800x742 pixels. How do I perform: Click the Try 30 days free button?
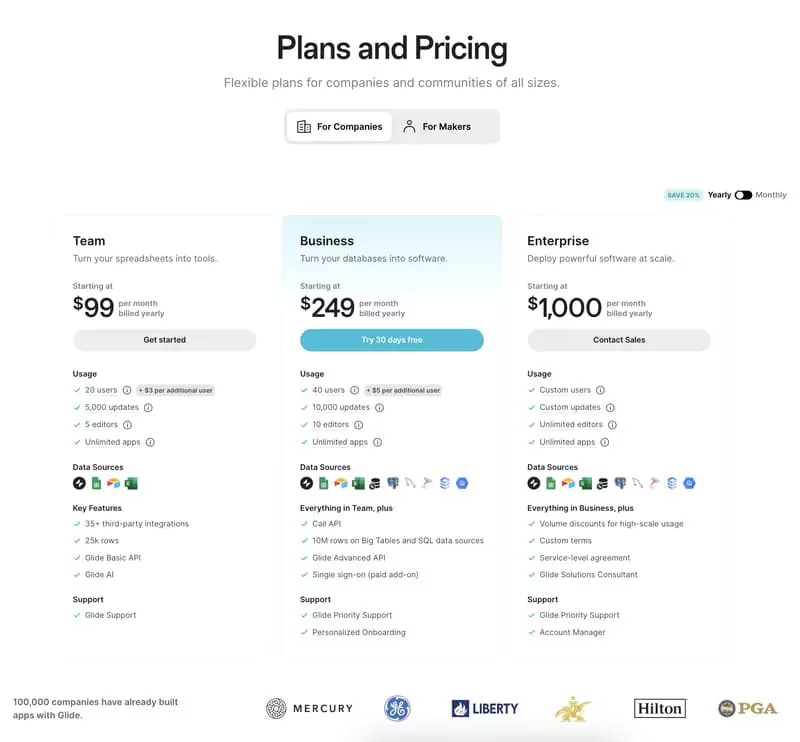[392, 340]
